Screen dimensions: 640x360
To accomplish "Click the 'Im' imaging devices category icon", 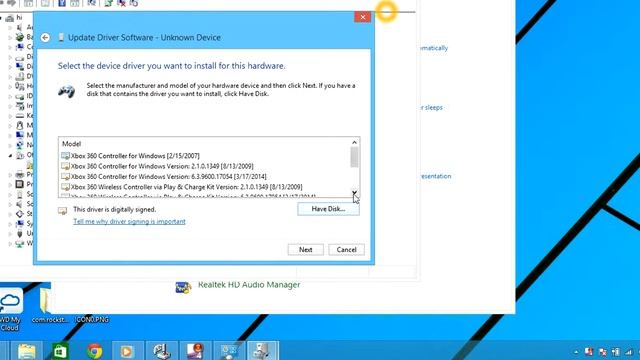I will [20, 106].
